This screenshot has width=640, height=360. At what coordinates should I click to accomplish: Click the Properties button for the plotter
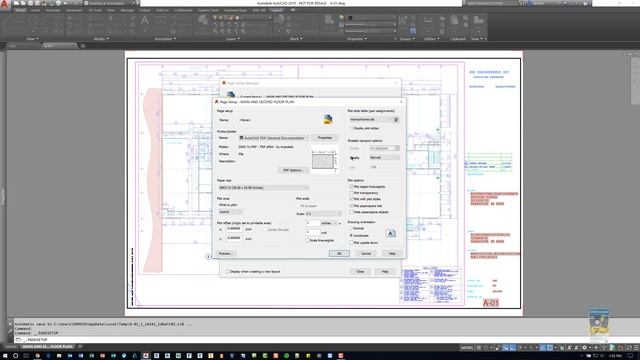click(x=325, y=138)
